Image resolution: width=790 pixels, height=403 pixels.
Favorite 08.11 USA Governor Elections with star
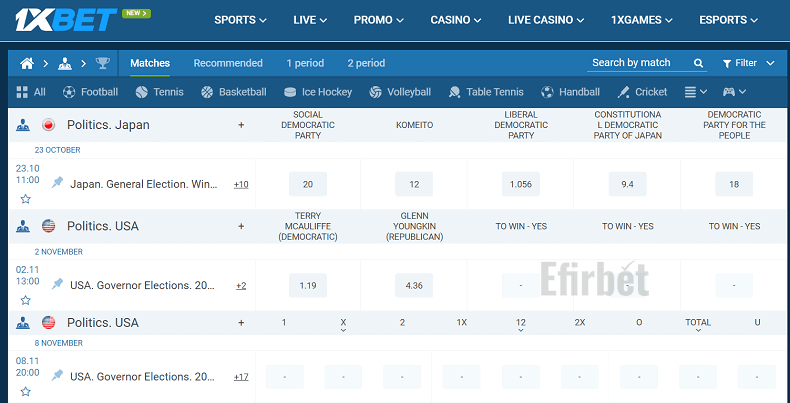click(x=26, y=391)
